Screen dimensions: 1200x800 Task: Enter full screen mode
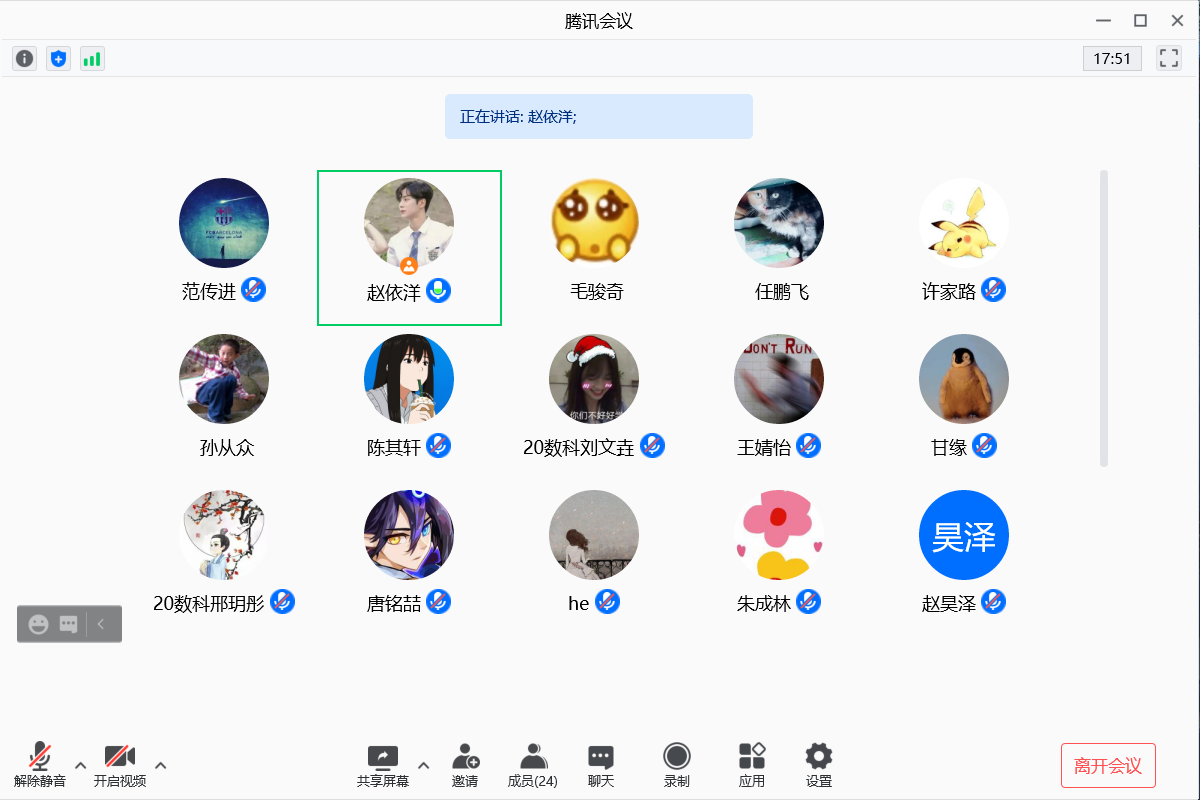pyautogui.click(x=1168, y=58)
